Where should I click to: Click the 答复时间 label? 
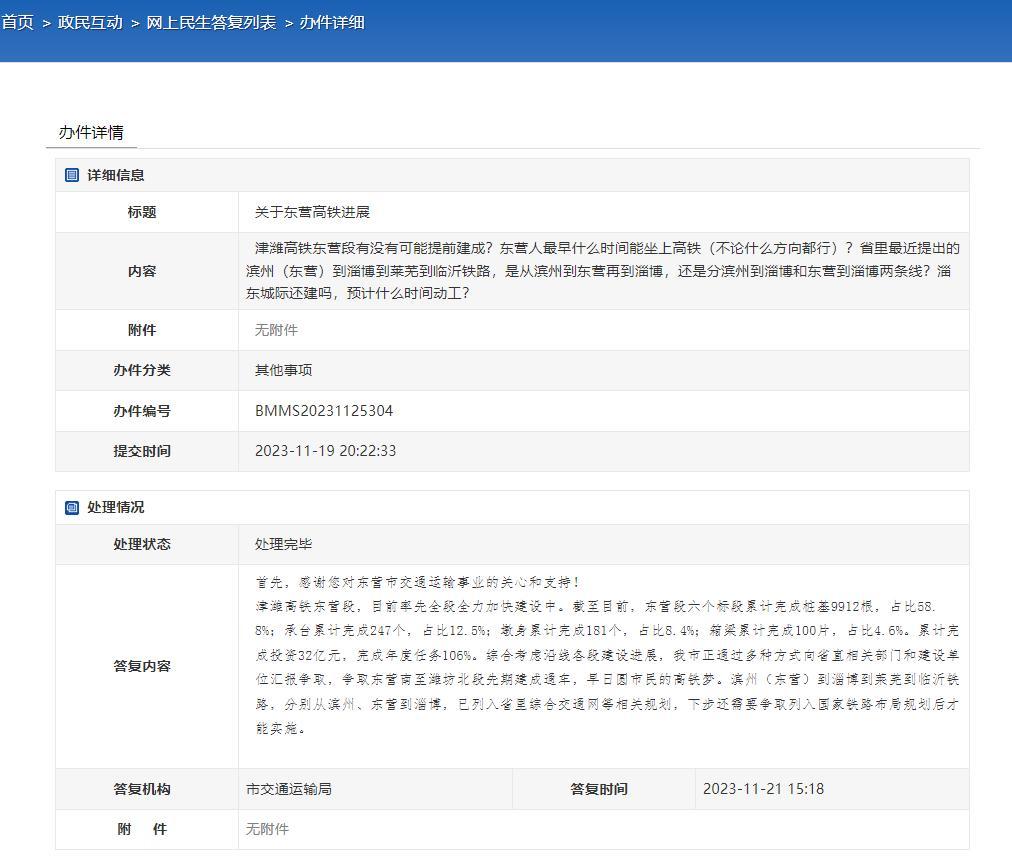[599, 789]
